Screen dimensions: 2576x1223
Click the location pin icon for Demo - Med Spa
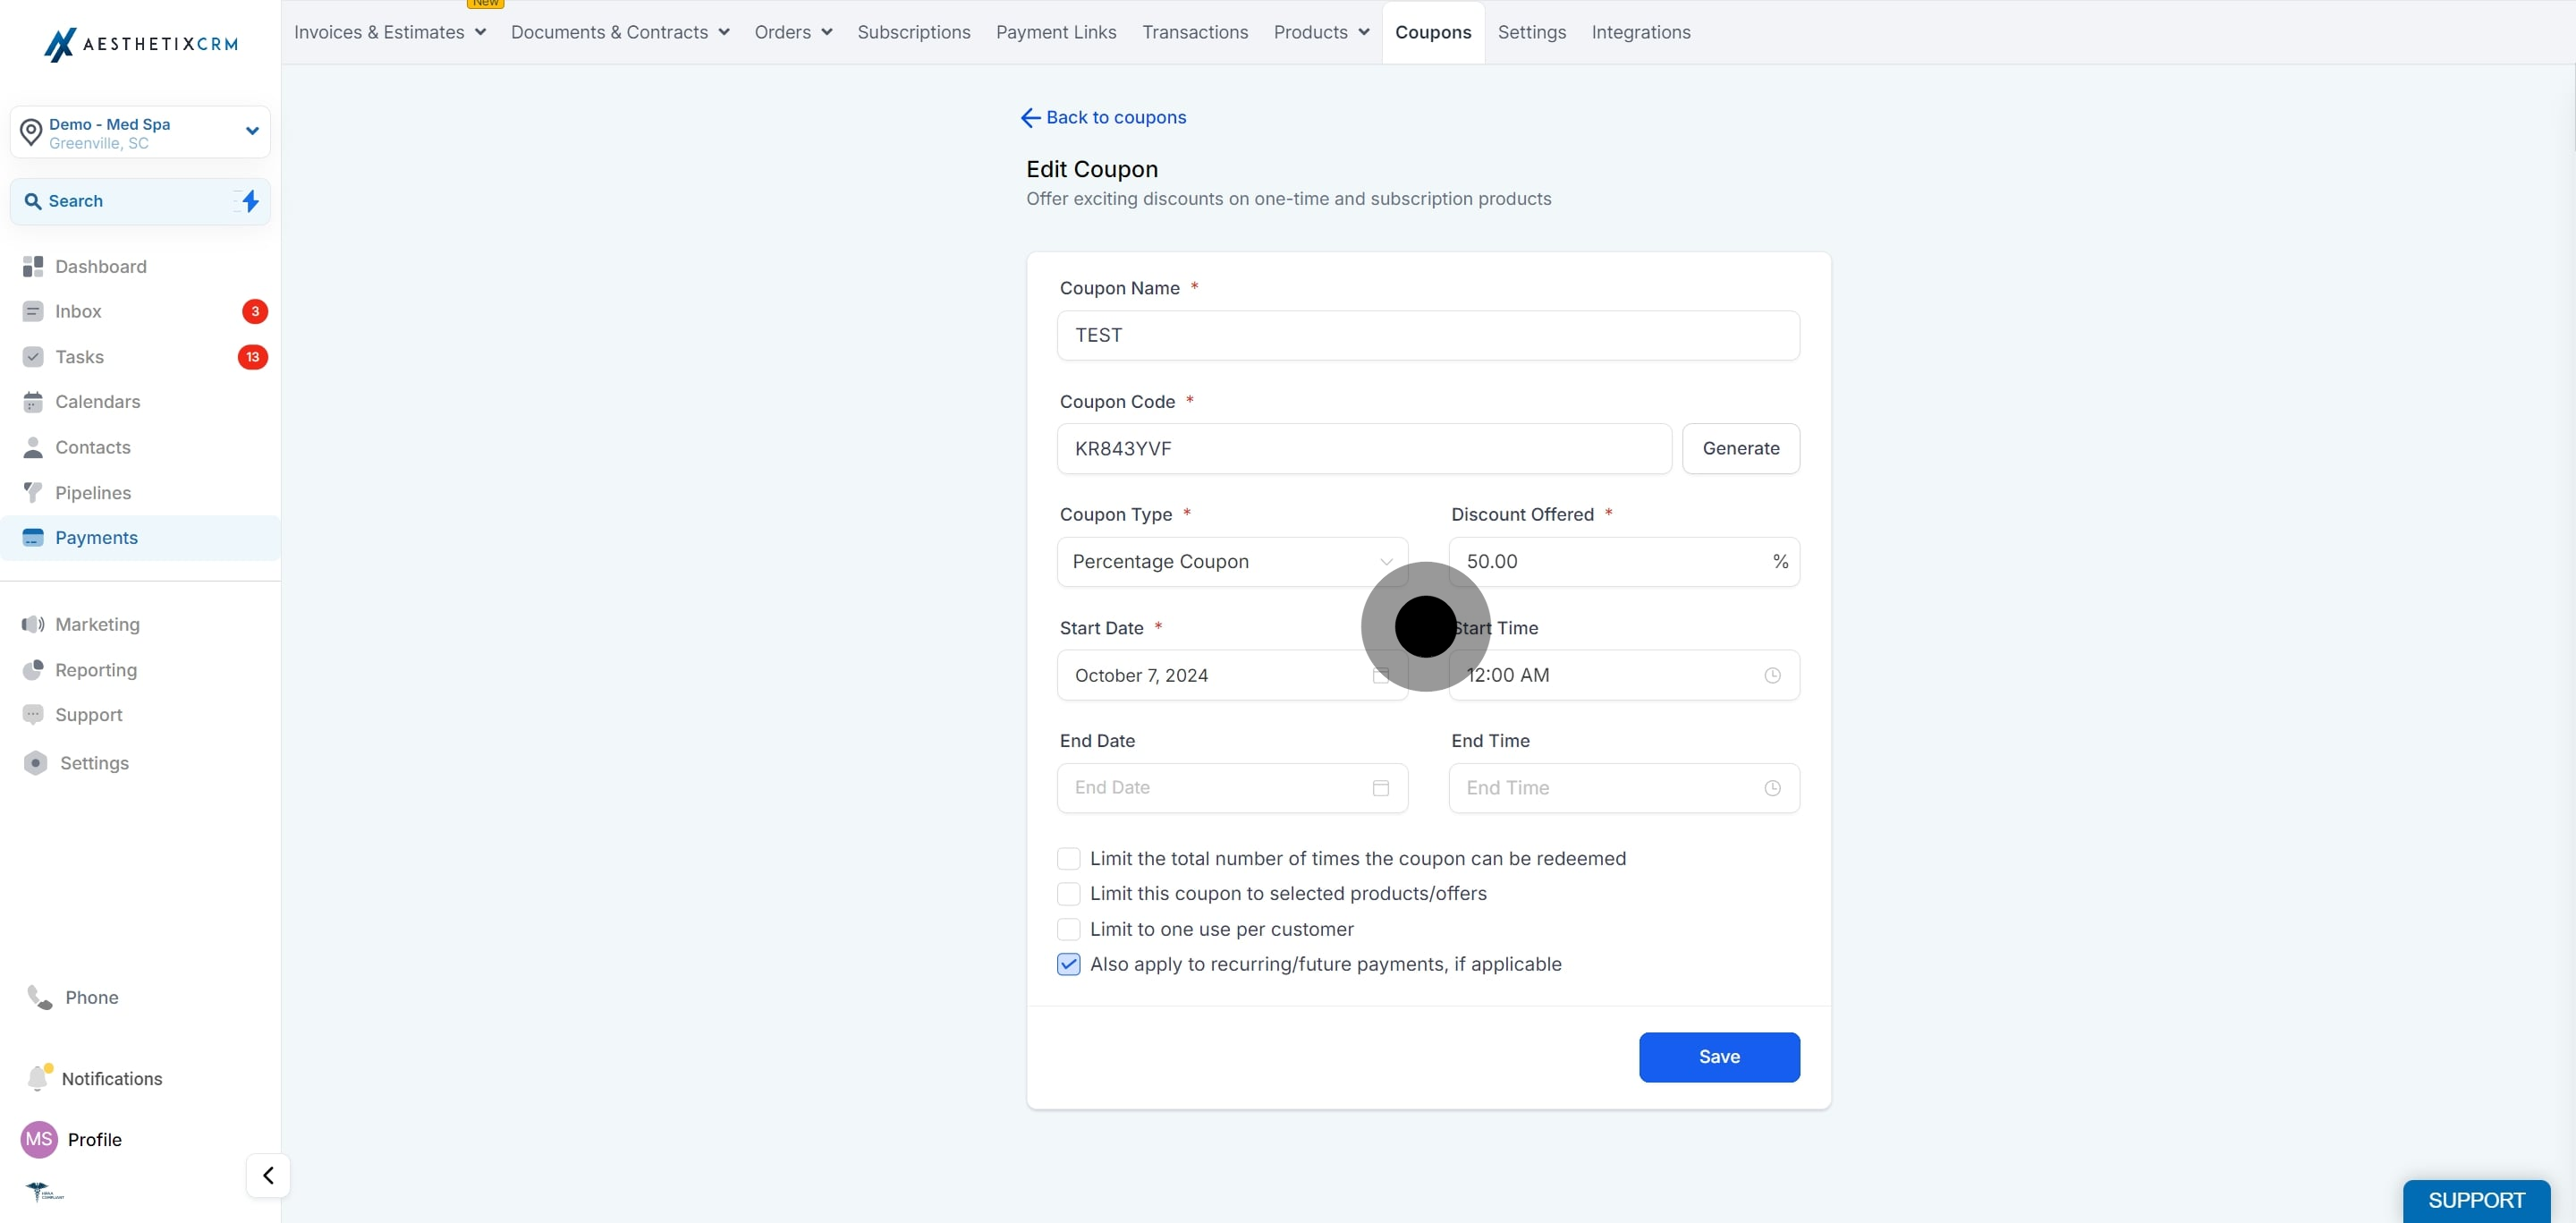pyautogui.click(x=31, y=132)
